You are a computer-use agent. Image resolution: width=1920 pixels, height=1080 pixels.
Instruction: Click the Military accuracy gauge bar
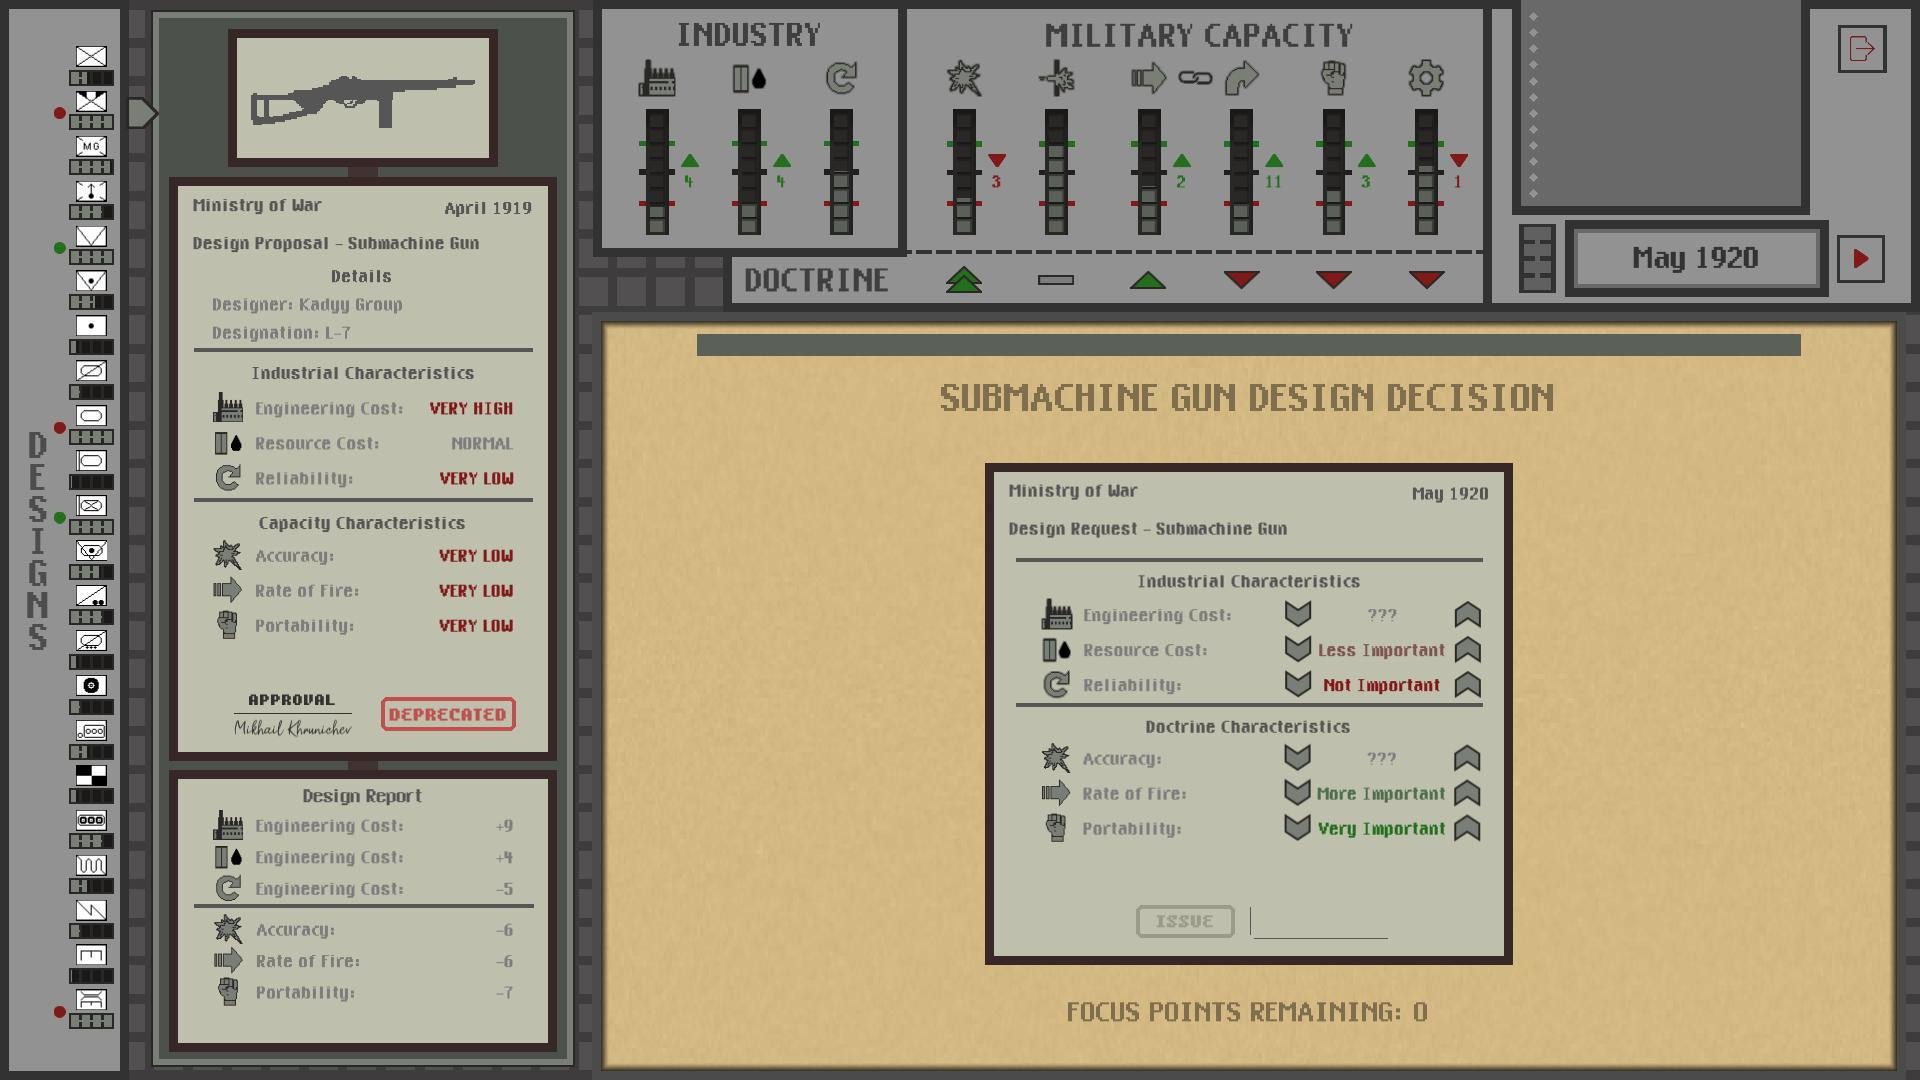964,172
